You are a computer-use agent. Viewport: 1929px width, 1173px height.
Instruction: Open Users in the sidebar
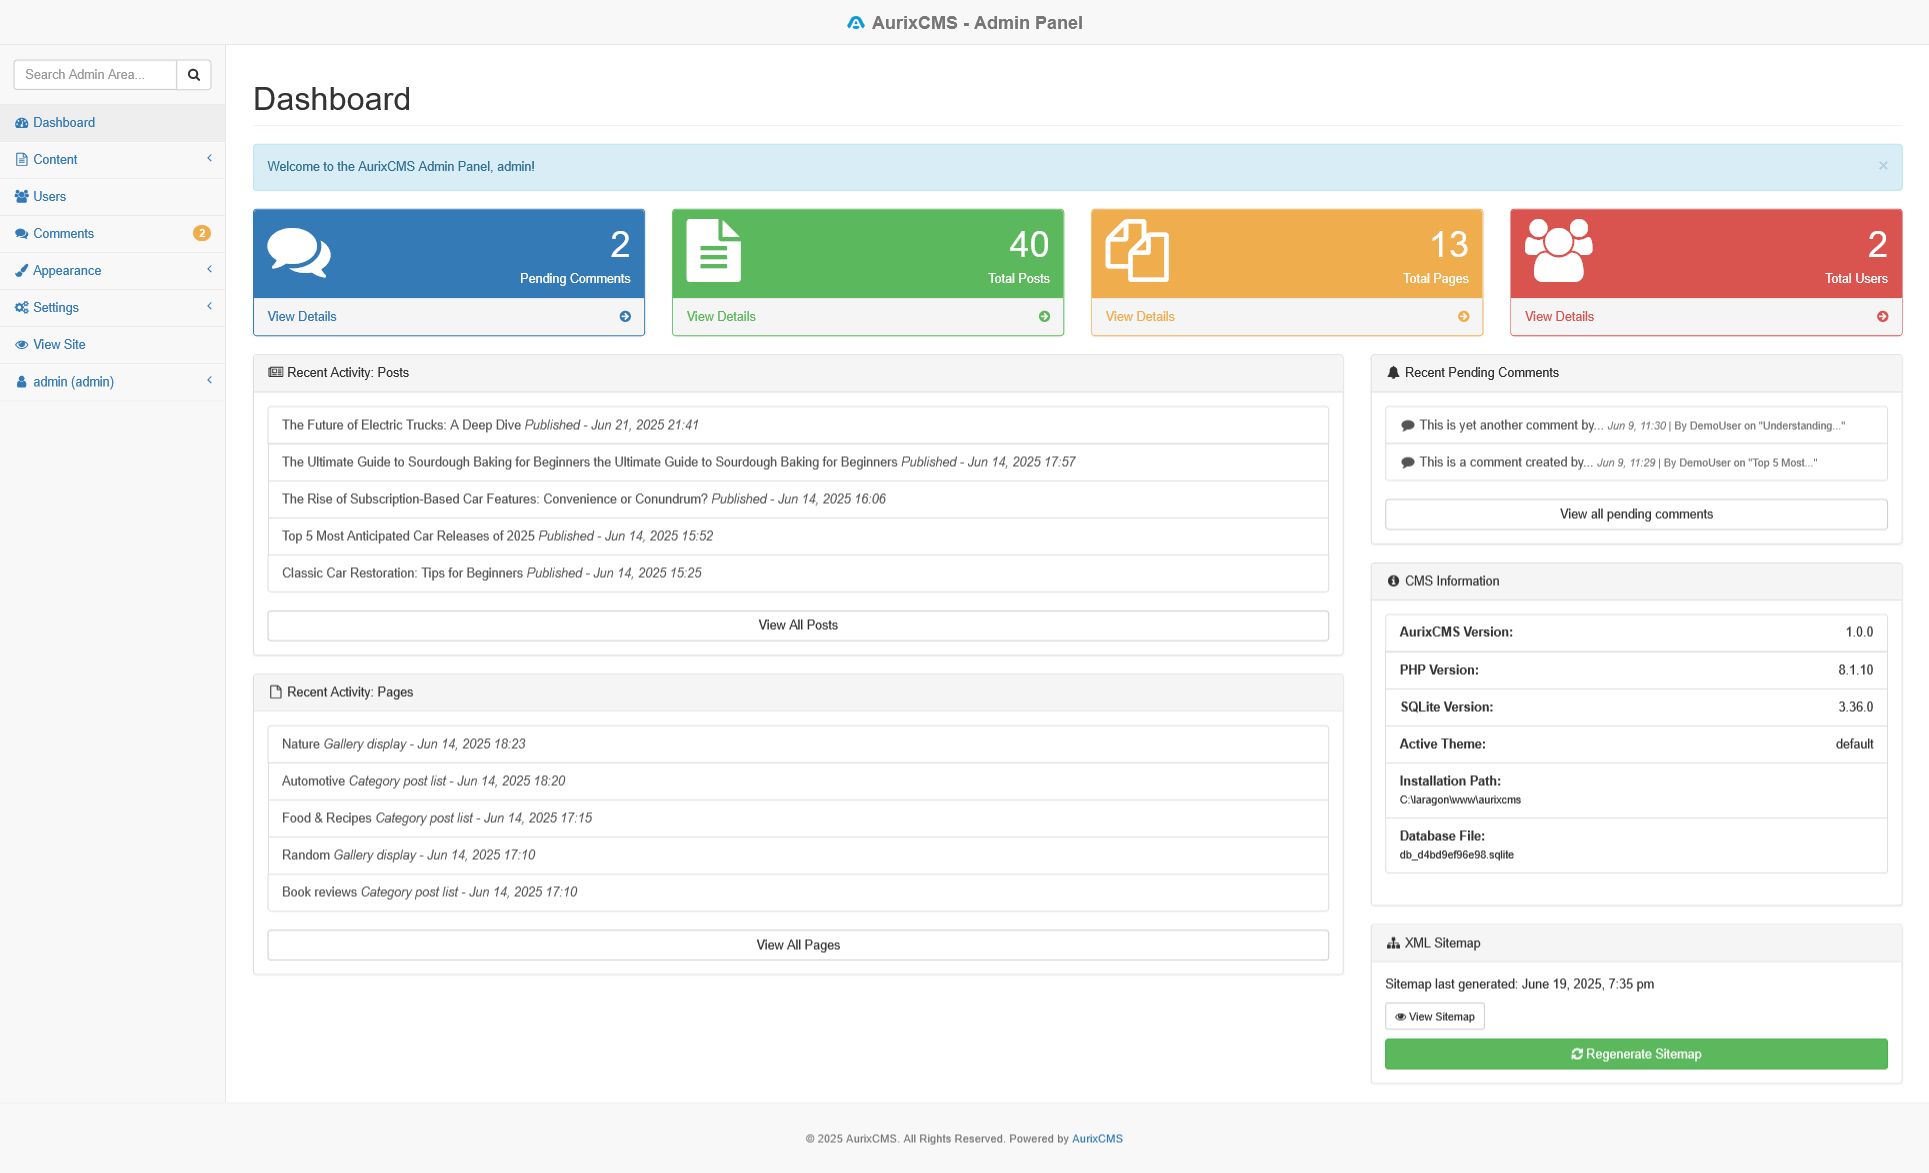pos(49,197)
